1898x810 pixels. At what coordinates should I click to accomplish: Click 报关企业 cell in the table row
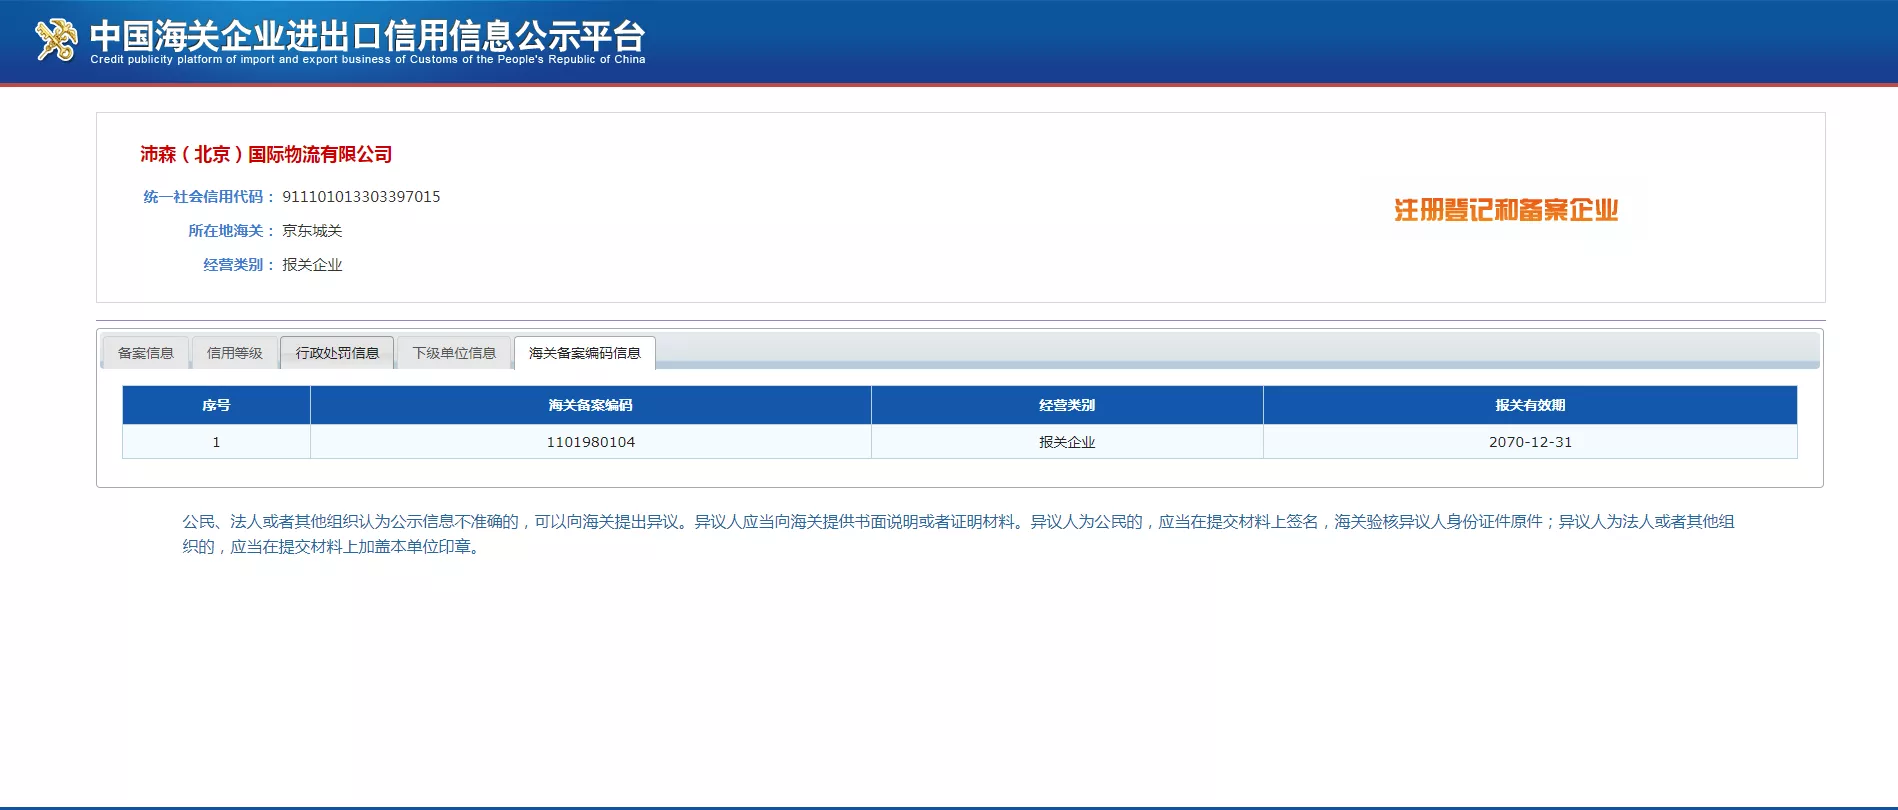point(1067,442)
